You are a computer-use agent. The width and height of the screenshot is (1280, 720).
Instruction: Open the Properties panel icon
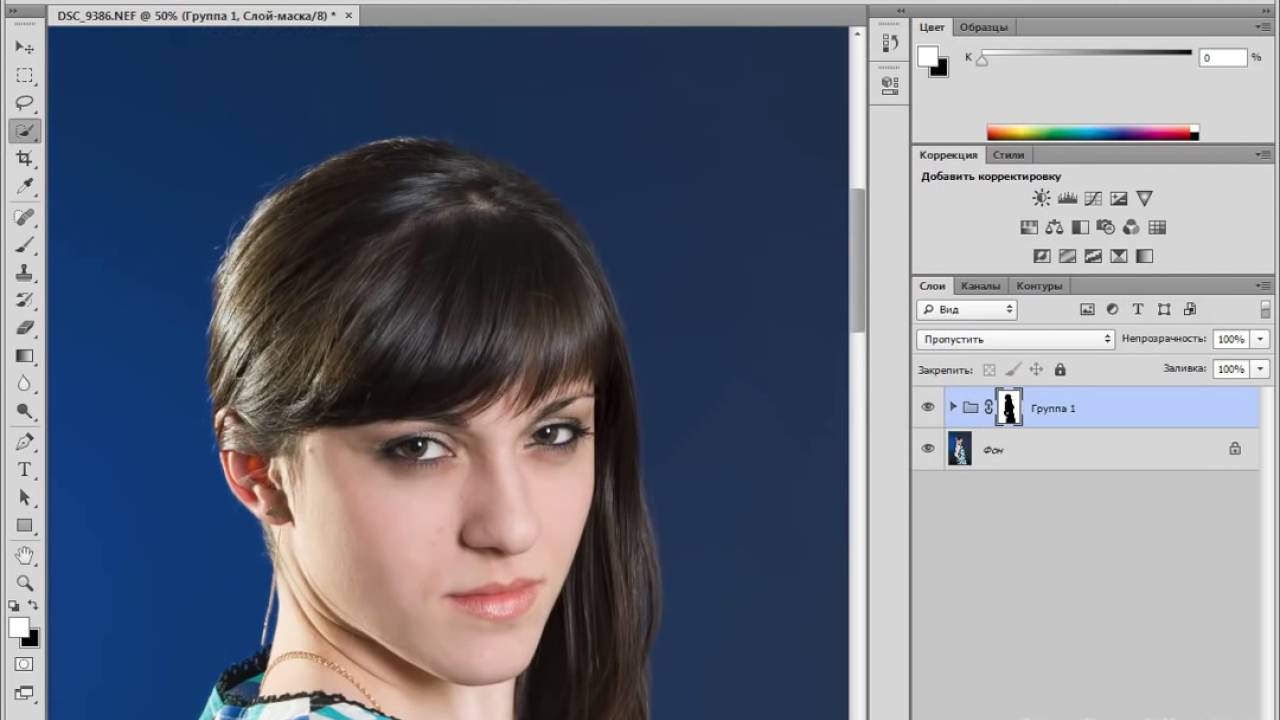point(890,85)
